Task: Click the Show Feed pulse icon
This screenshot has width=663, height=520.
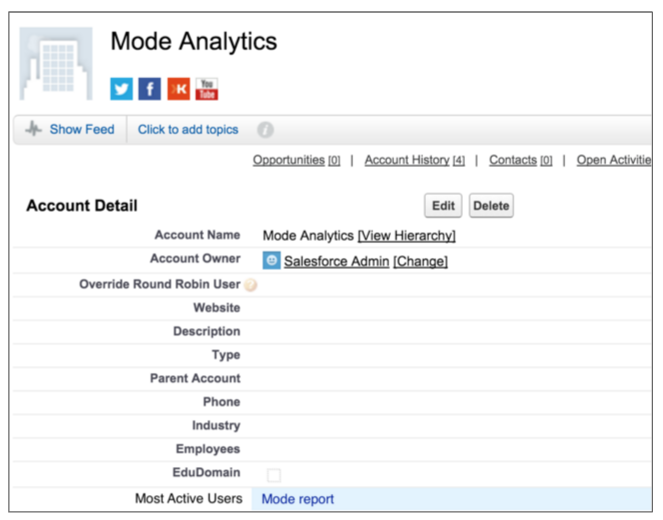Action: [x=33, y=129]
